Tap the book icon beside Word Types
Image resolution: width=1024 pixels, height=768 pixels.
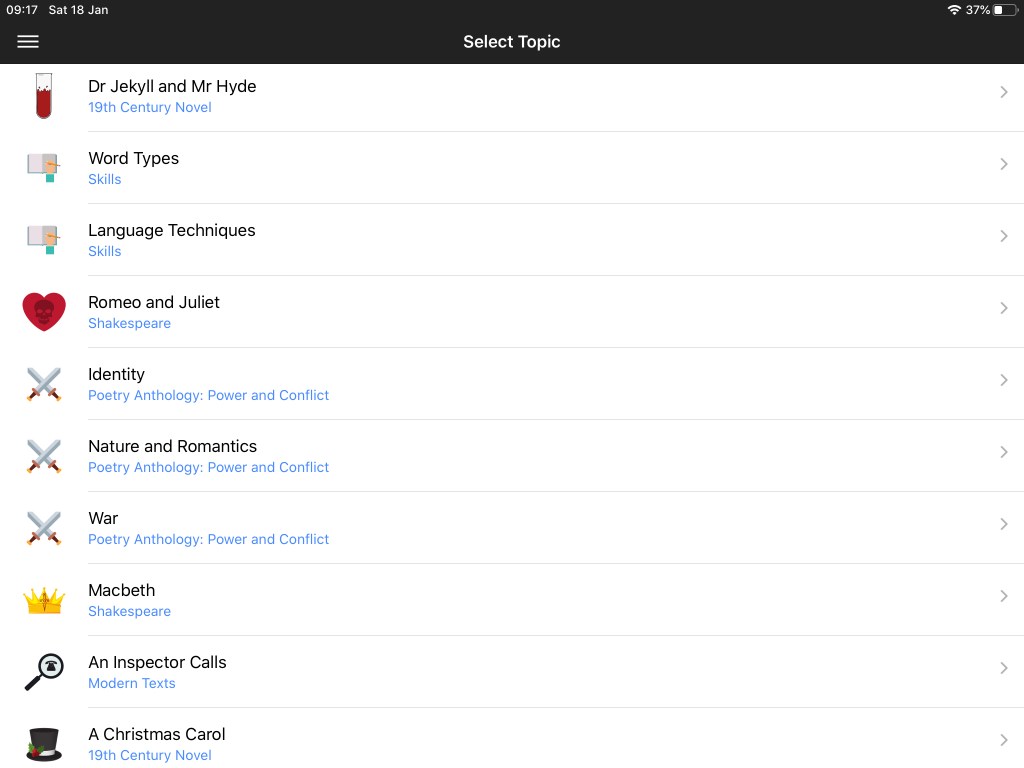click(x=44, y=168)
